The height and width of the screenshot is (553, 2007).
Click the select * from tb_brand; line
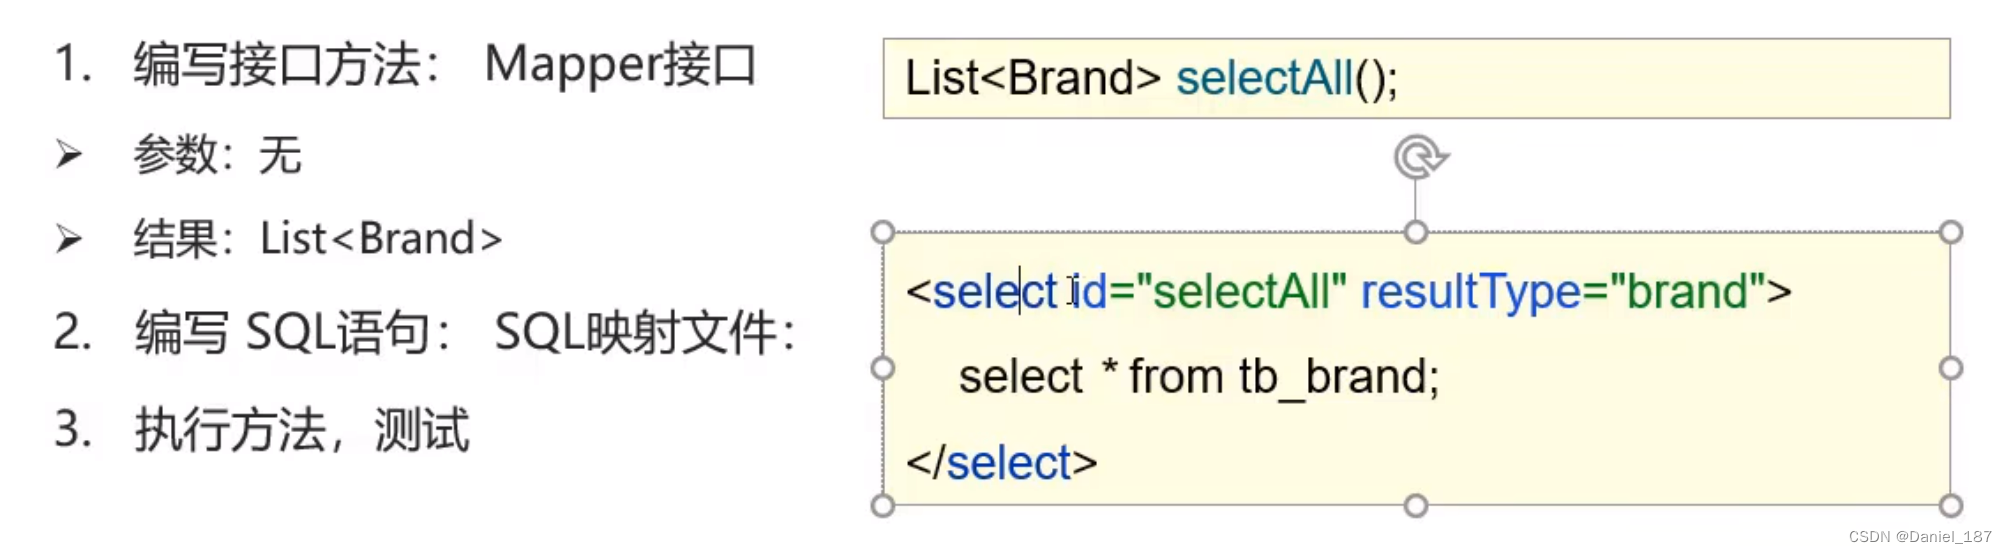(1199, 378)
